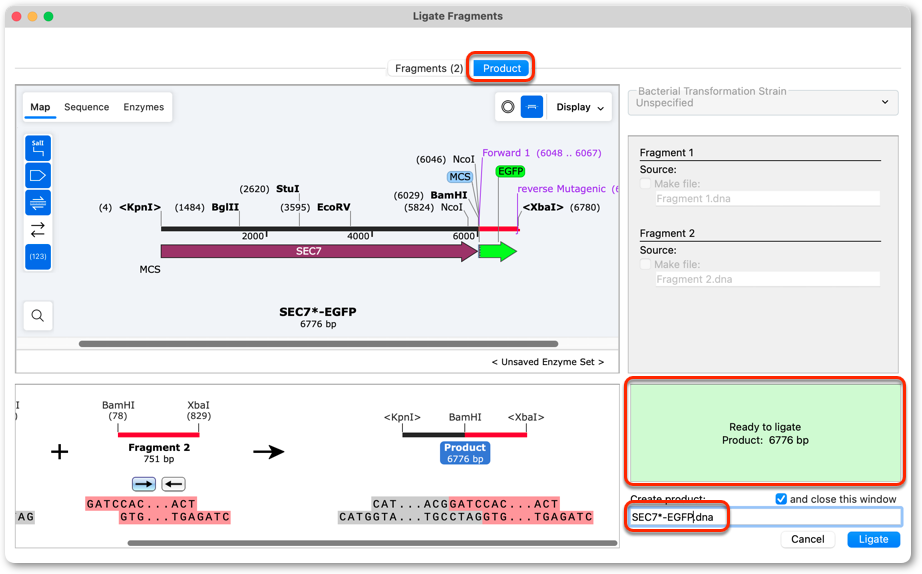
Task: Toggle 'and close this window' checkbox
Action: [x=781, y=499]
